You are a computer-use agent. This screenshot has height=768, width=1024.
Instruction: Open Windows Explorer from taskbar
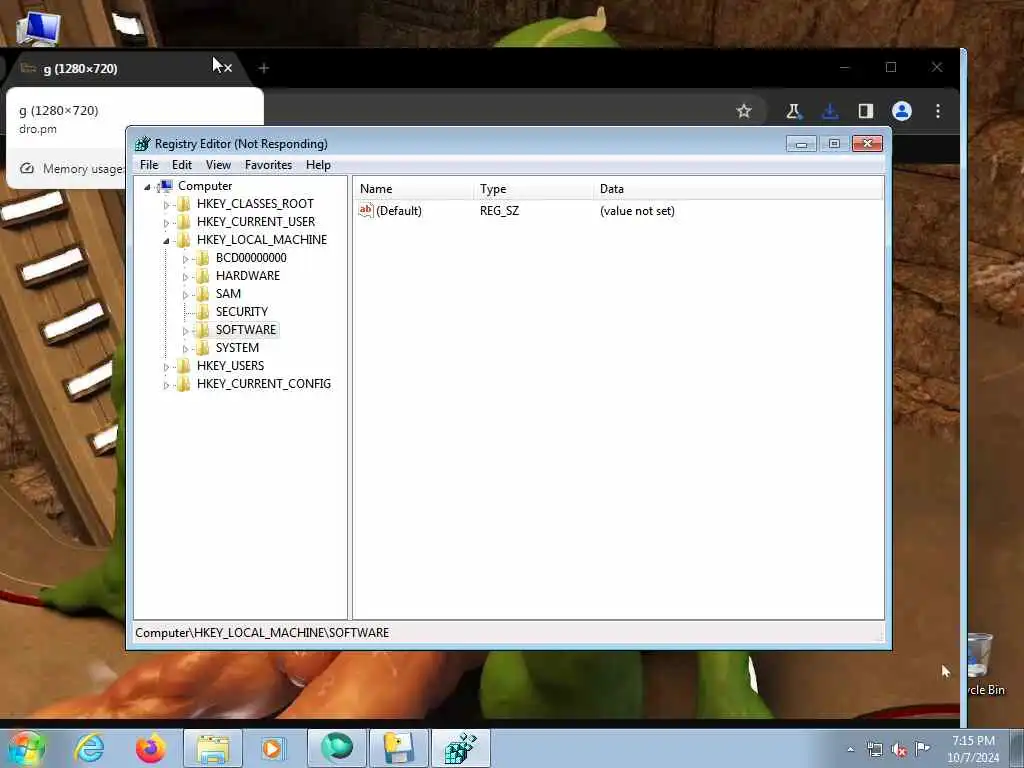click(212, 748)
